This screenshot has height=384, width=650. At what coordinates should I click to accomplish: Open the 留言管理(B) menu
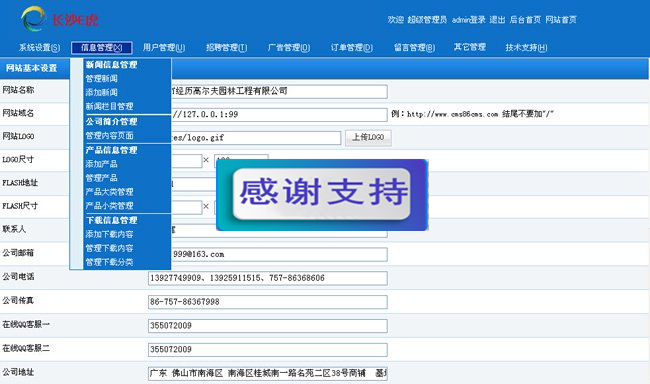pyautogui.click(x=414, y=48)
